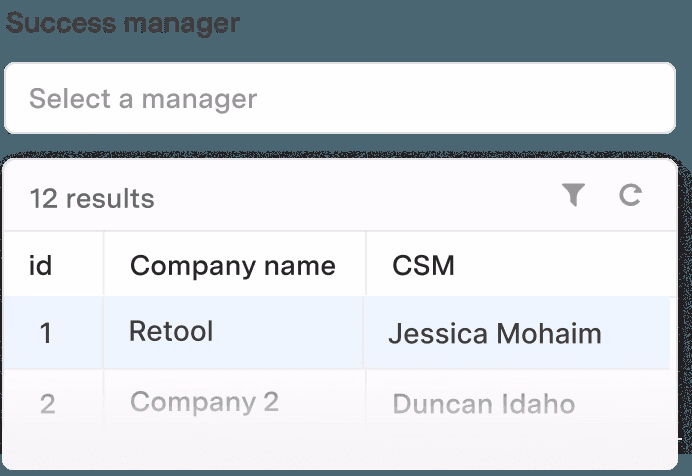Viewport: 692px width, 476px height.
Task: Click the id cell with value 1
Action: [x=46, y=333]
